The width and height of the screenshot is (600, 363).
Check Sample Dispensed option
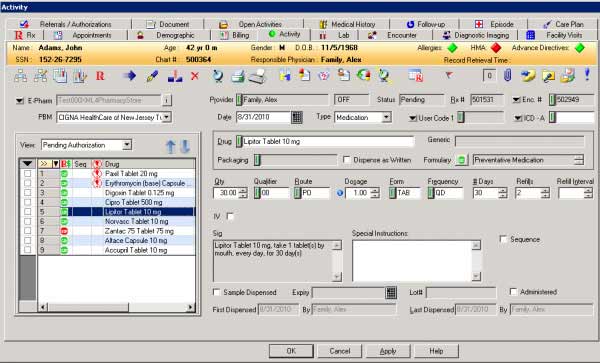click(217, 292)
